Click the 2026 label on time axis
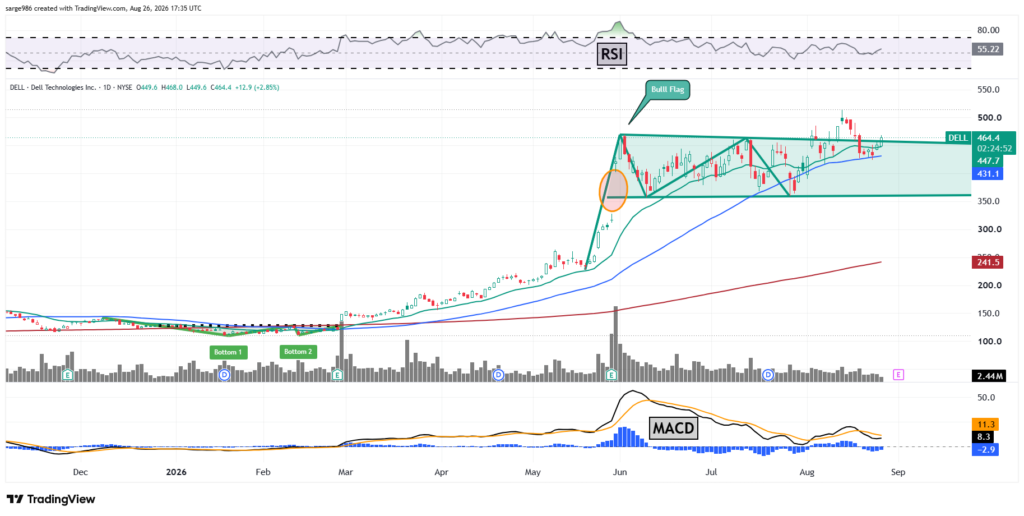Screen dimensions: 1024x516 pos(176,472)
